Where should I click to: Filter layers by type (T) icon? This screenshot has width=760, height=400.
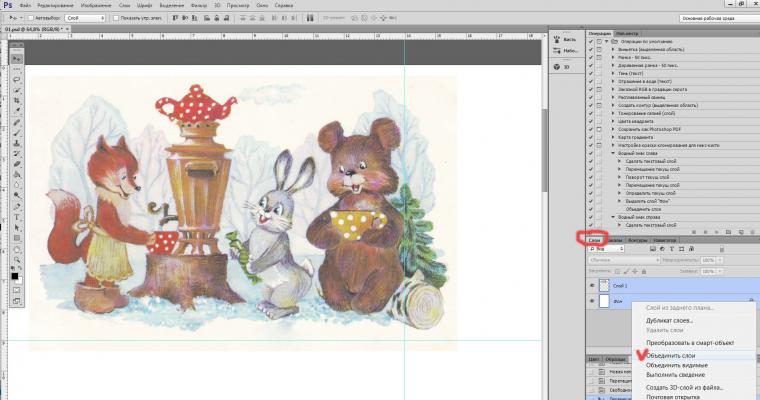tap(672, 249)
